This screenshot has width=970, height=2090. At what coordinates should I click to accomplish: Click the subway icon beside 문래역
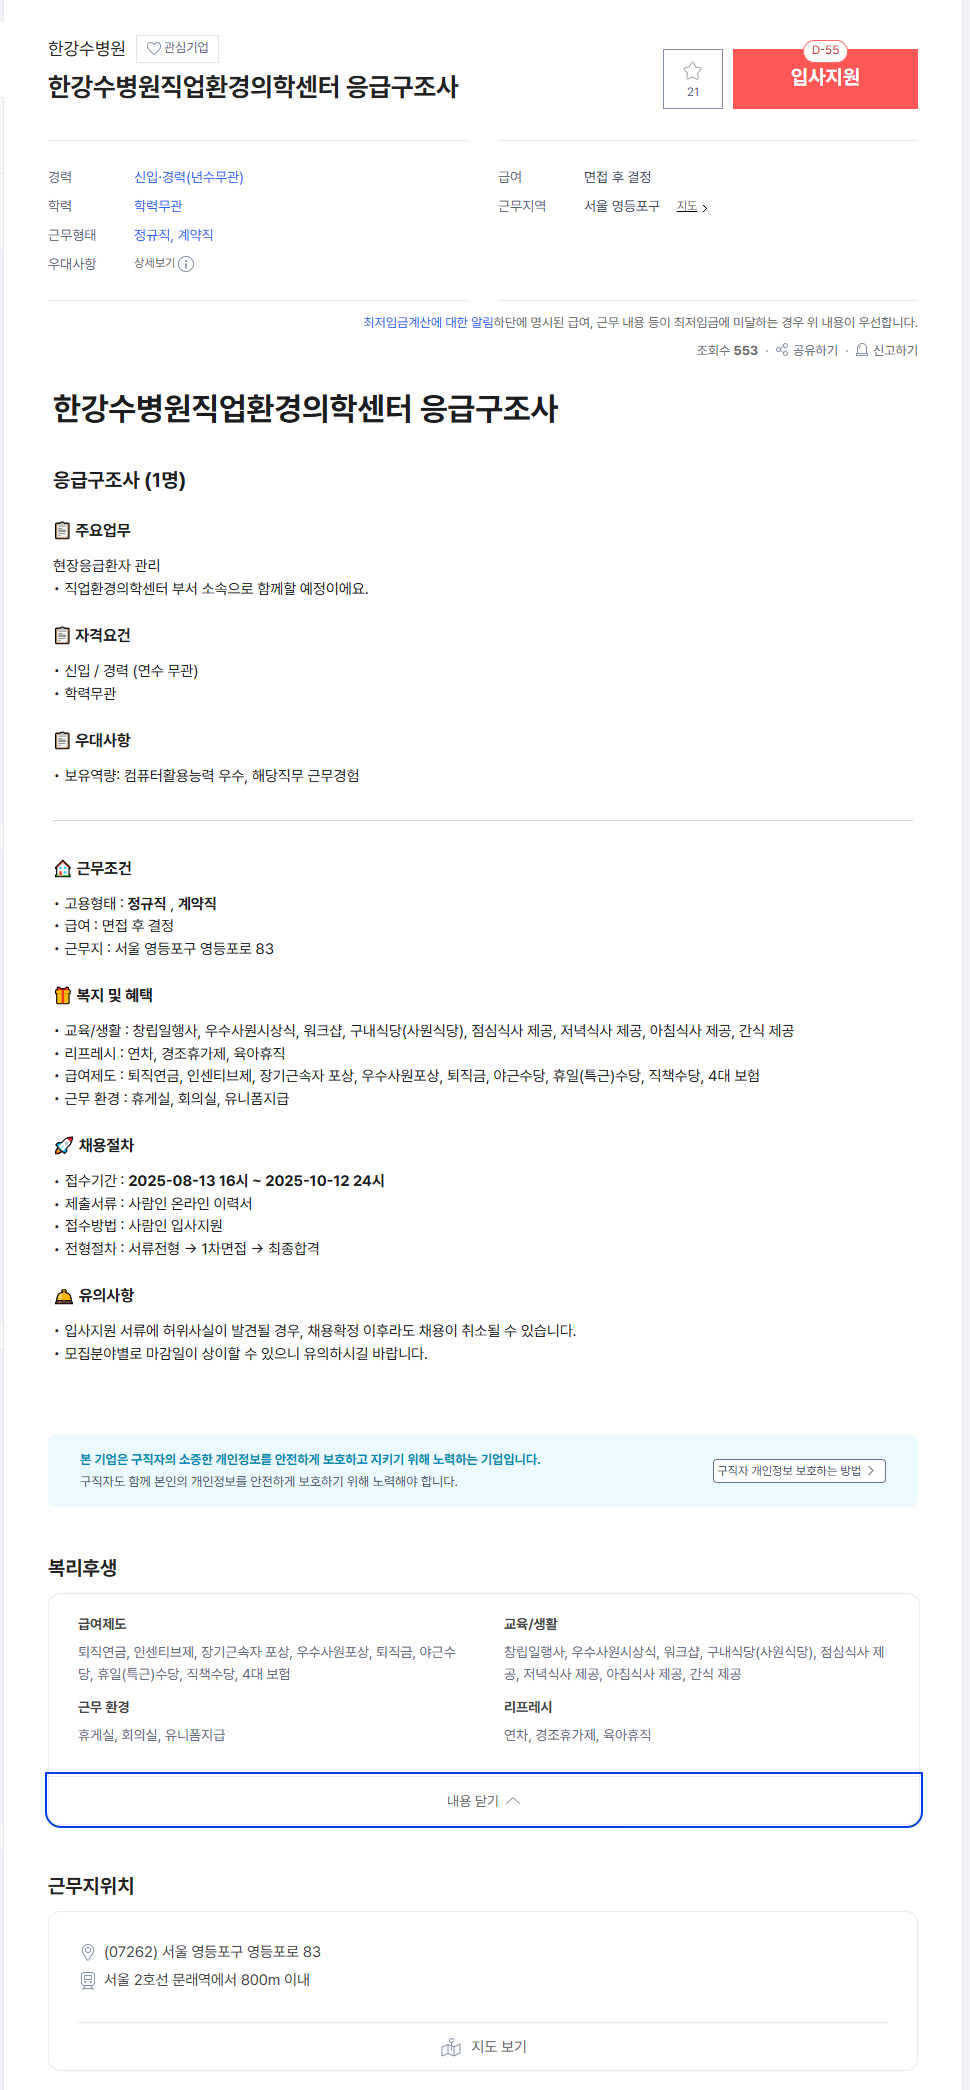88,1980
